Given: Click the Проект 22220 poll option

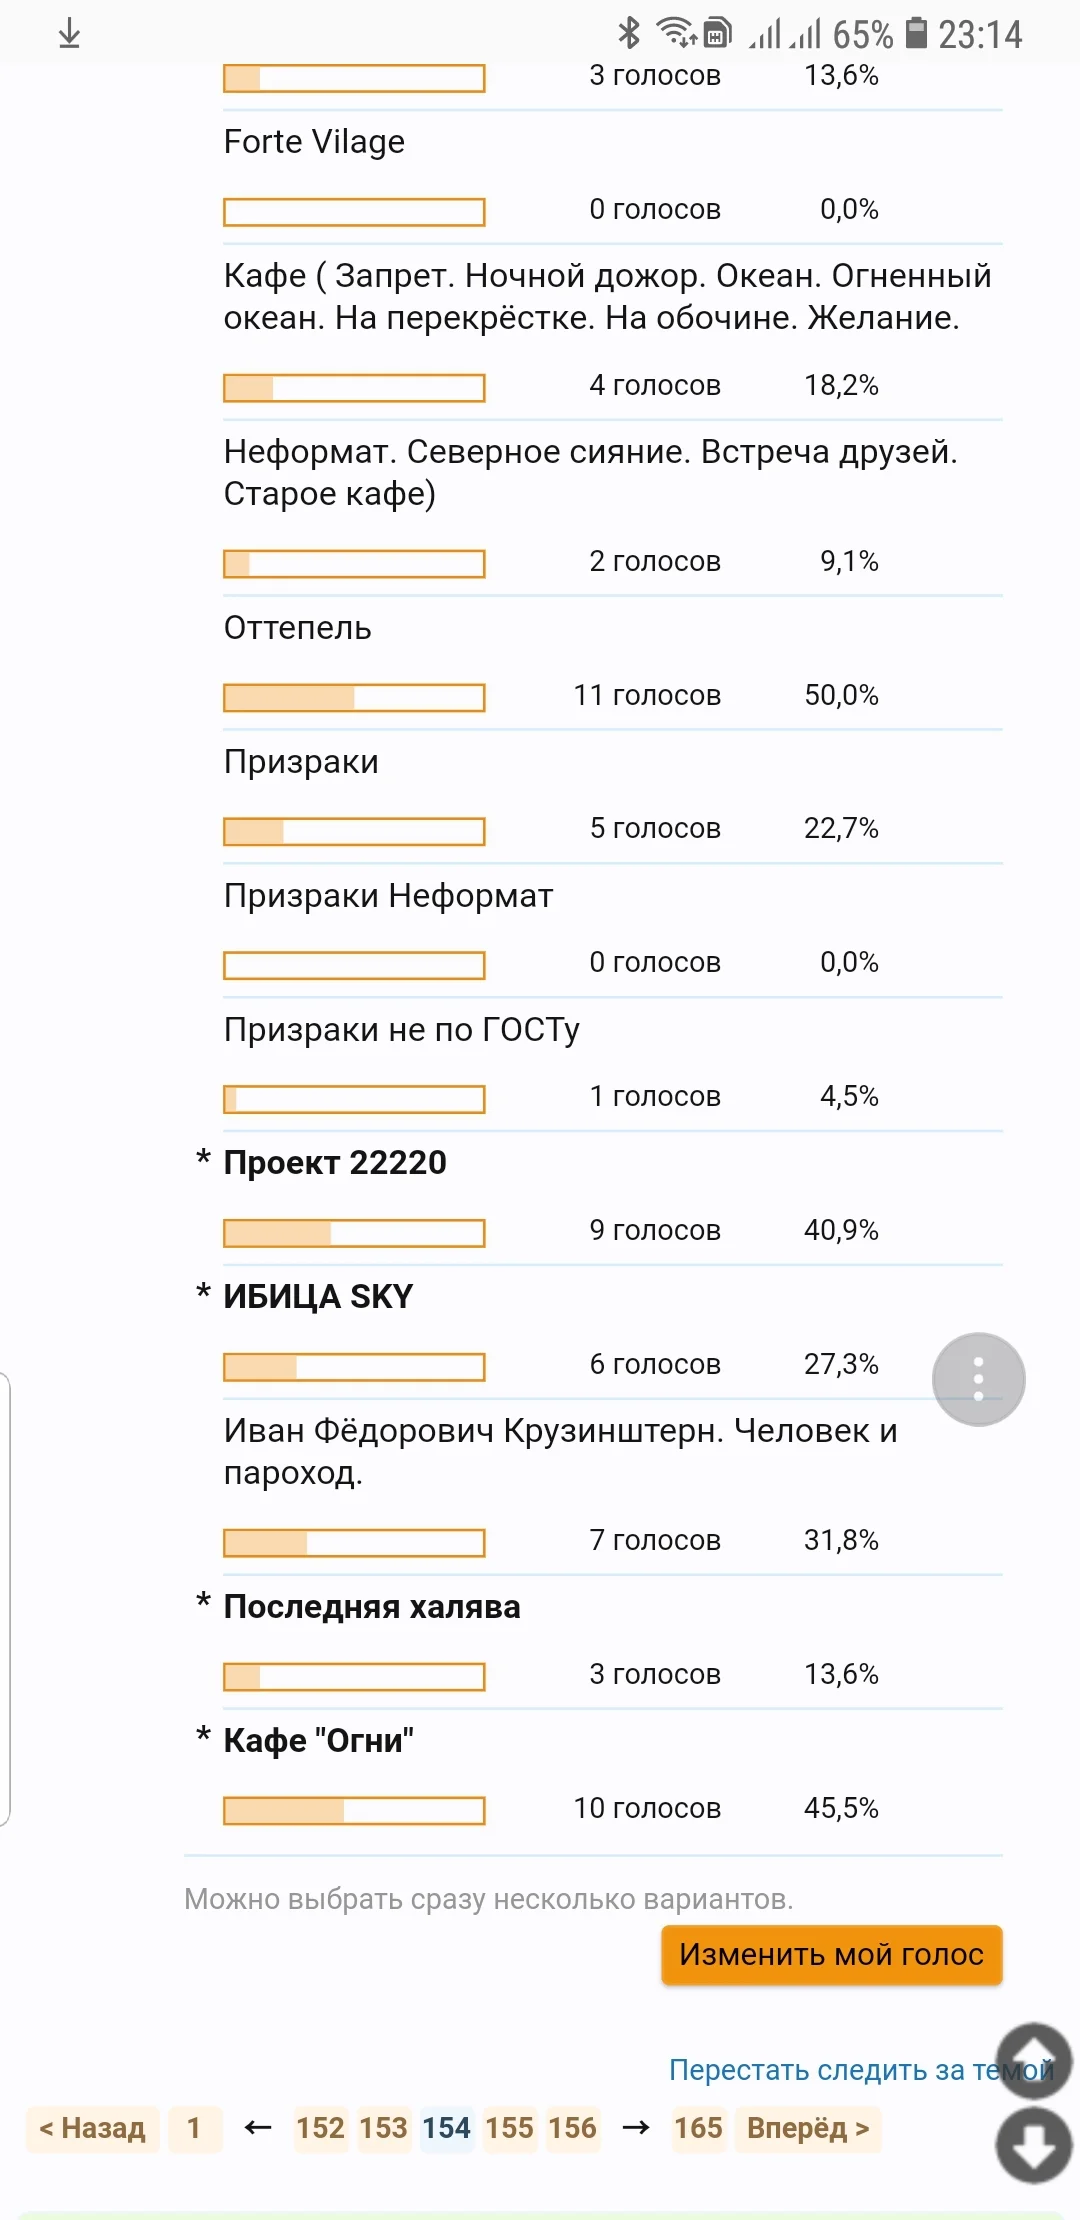Looking at the screenshot, I should 335,1163.
